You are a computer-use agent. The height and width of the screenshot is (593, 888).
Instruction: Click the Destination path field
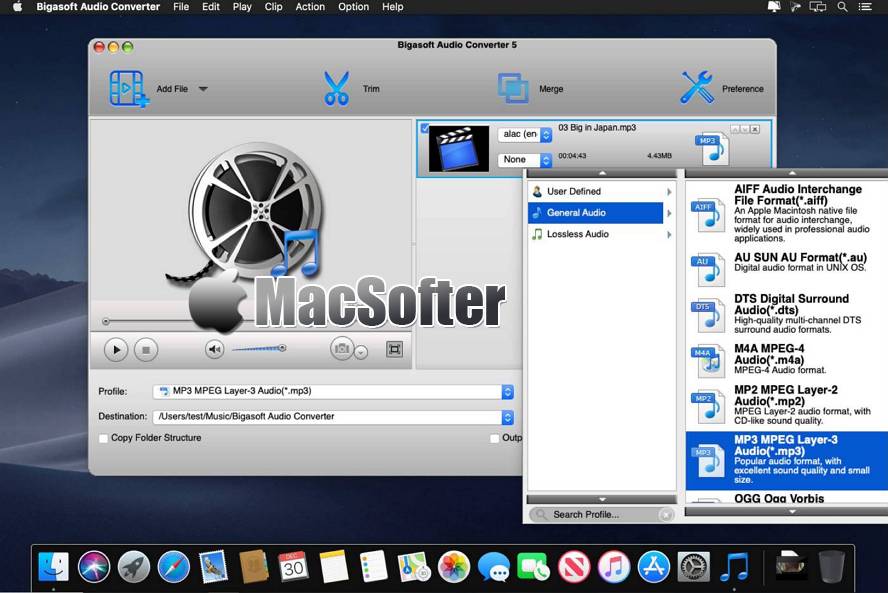click(x=327, y=417)
